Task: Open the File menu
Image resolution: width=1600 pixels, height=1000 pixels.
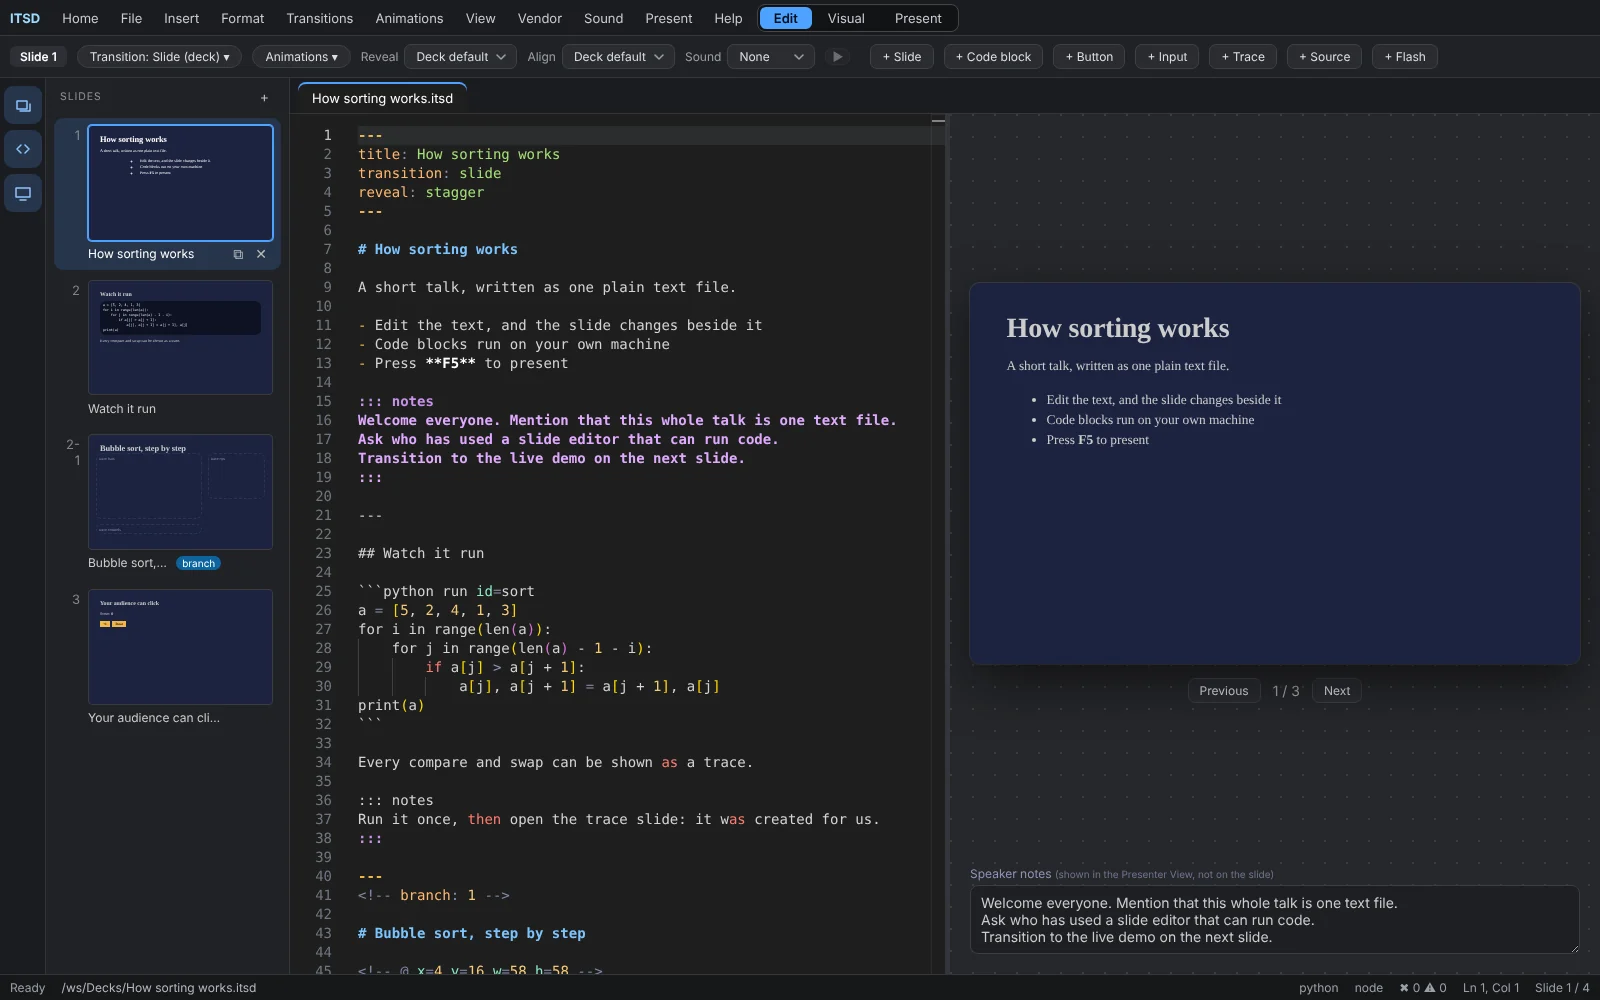Action: pyautogui.click(x=131, y=18)
